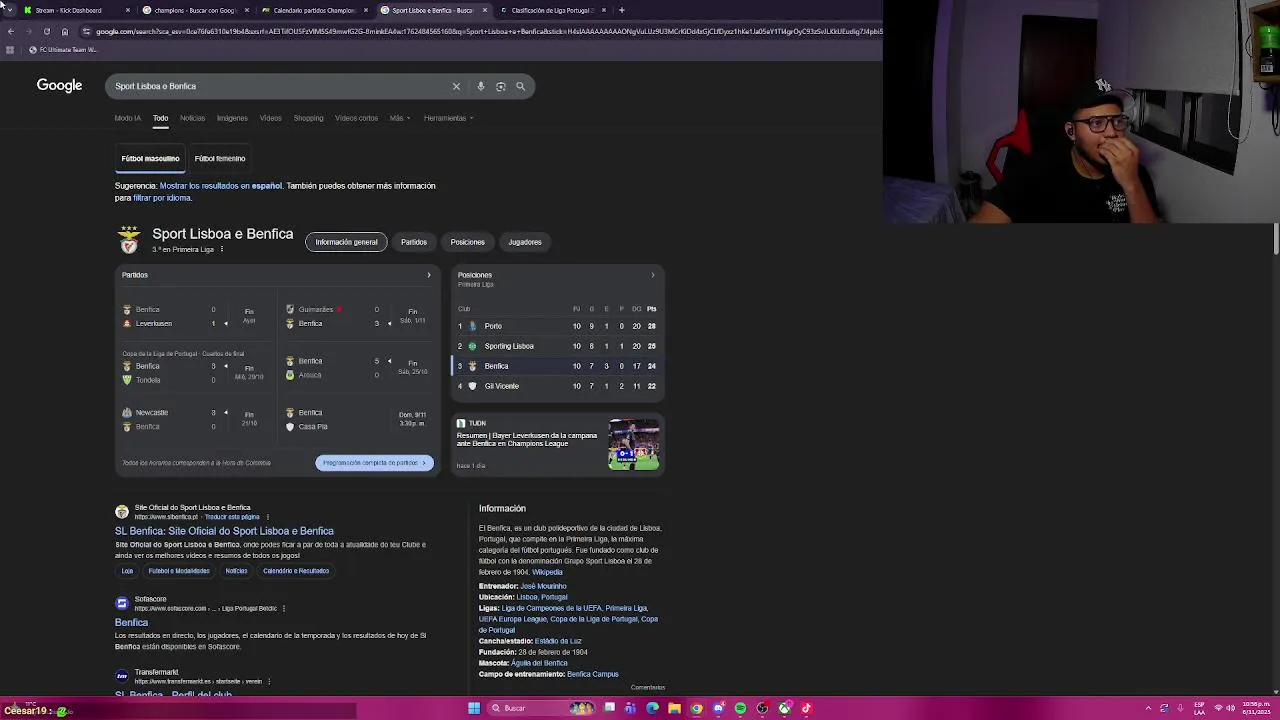Open new browser tab
The height and width of the screenshot is (720, 1280).
click(x=621, y=10)
